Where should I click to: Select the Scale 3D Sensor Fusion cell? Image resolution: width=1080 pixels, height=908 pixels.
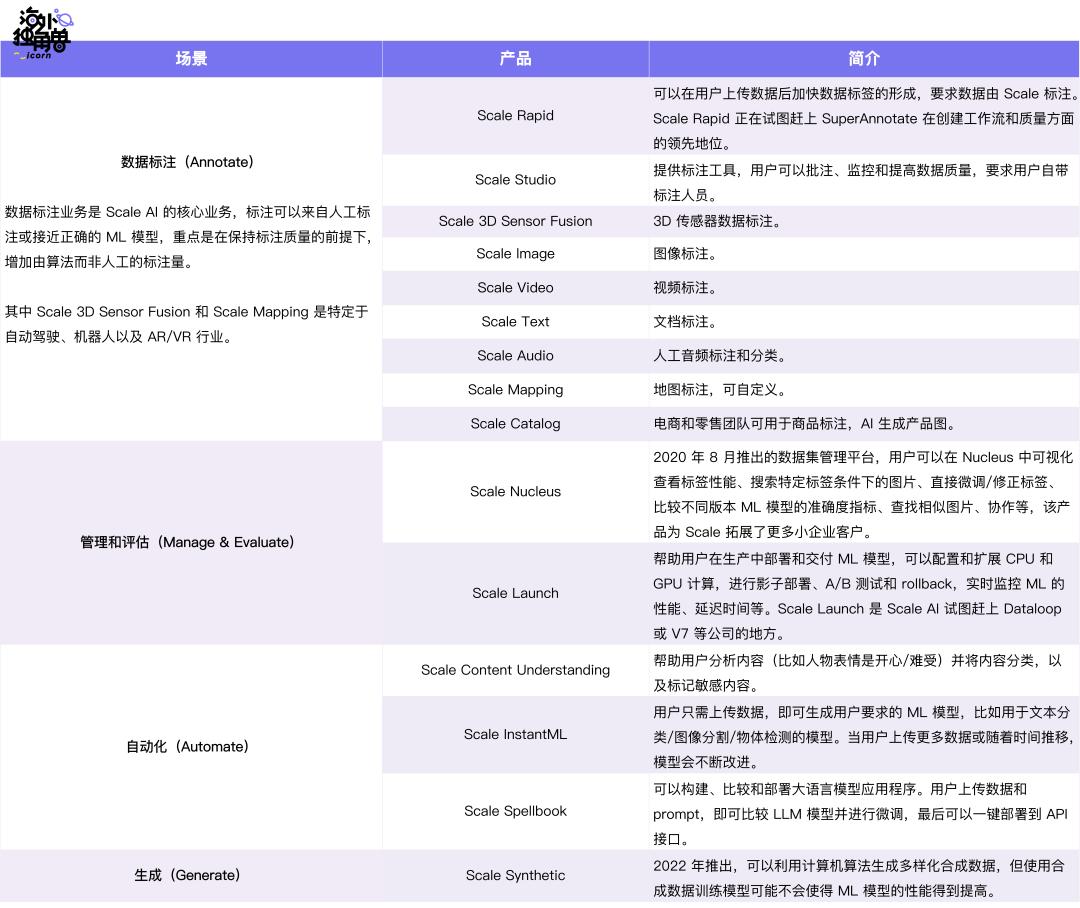(x=515, y=221)
